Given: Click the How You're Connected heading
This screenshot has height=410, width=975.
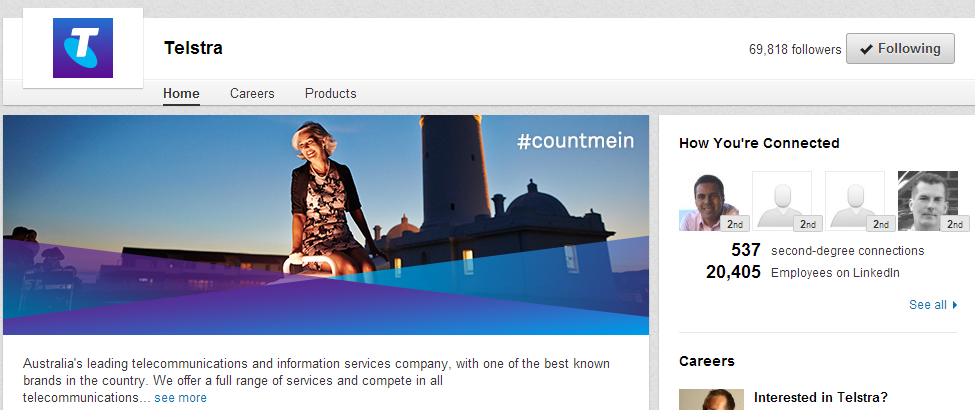Looking at the screenshot, I should coord(759,143).
